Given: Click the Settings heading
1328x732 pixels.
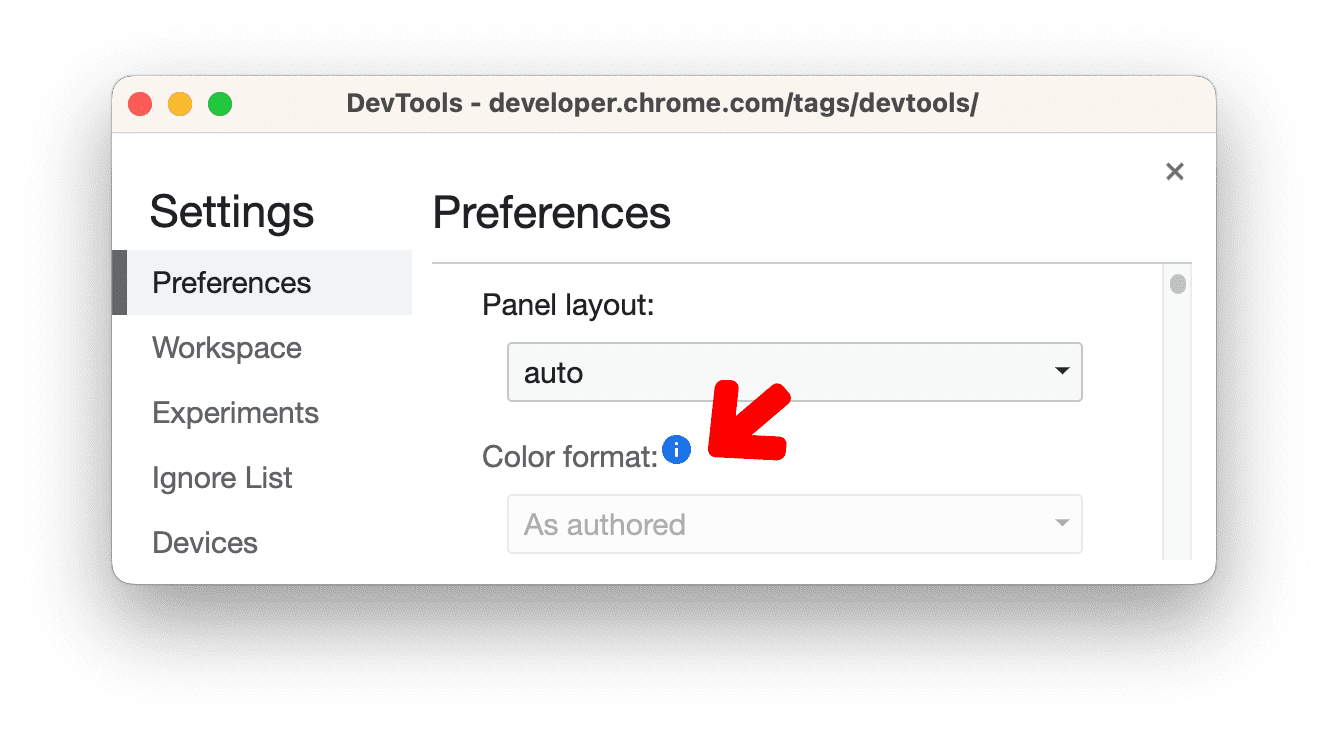Looking at the screenshot, I should click(x=231, y=211).
